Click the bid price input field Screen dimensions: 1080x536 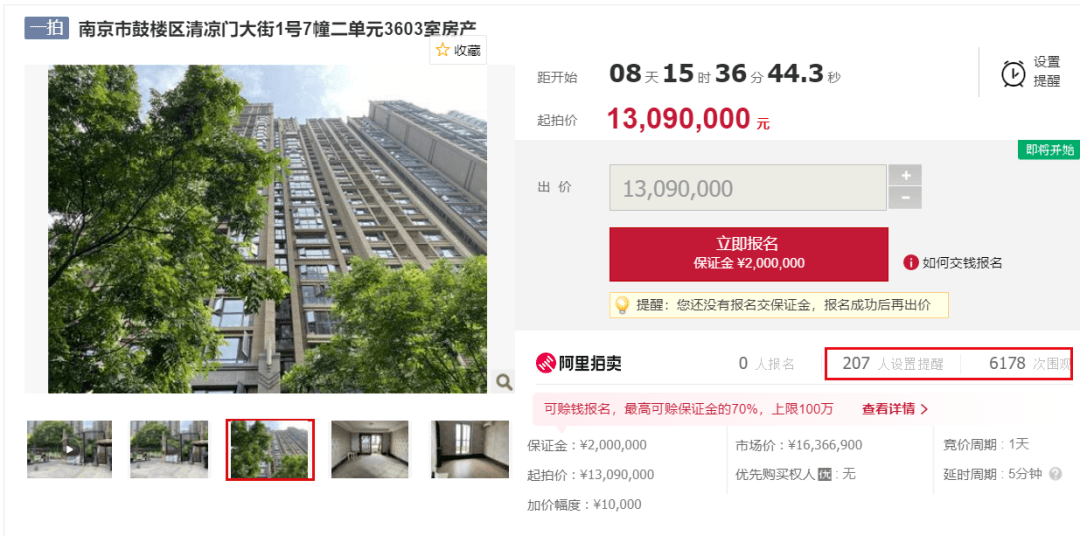[x=748, y=187]
